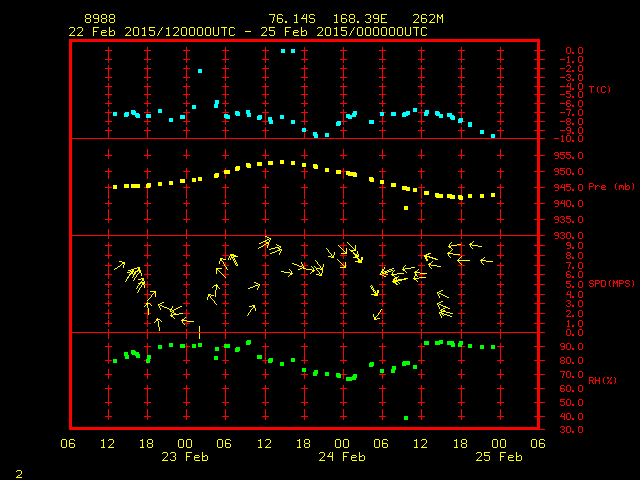Click the 40.0 humidity scale value
Viewport: 640px width, 480px height.
(571, 416)
